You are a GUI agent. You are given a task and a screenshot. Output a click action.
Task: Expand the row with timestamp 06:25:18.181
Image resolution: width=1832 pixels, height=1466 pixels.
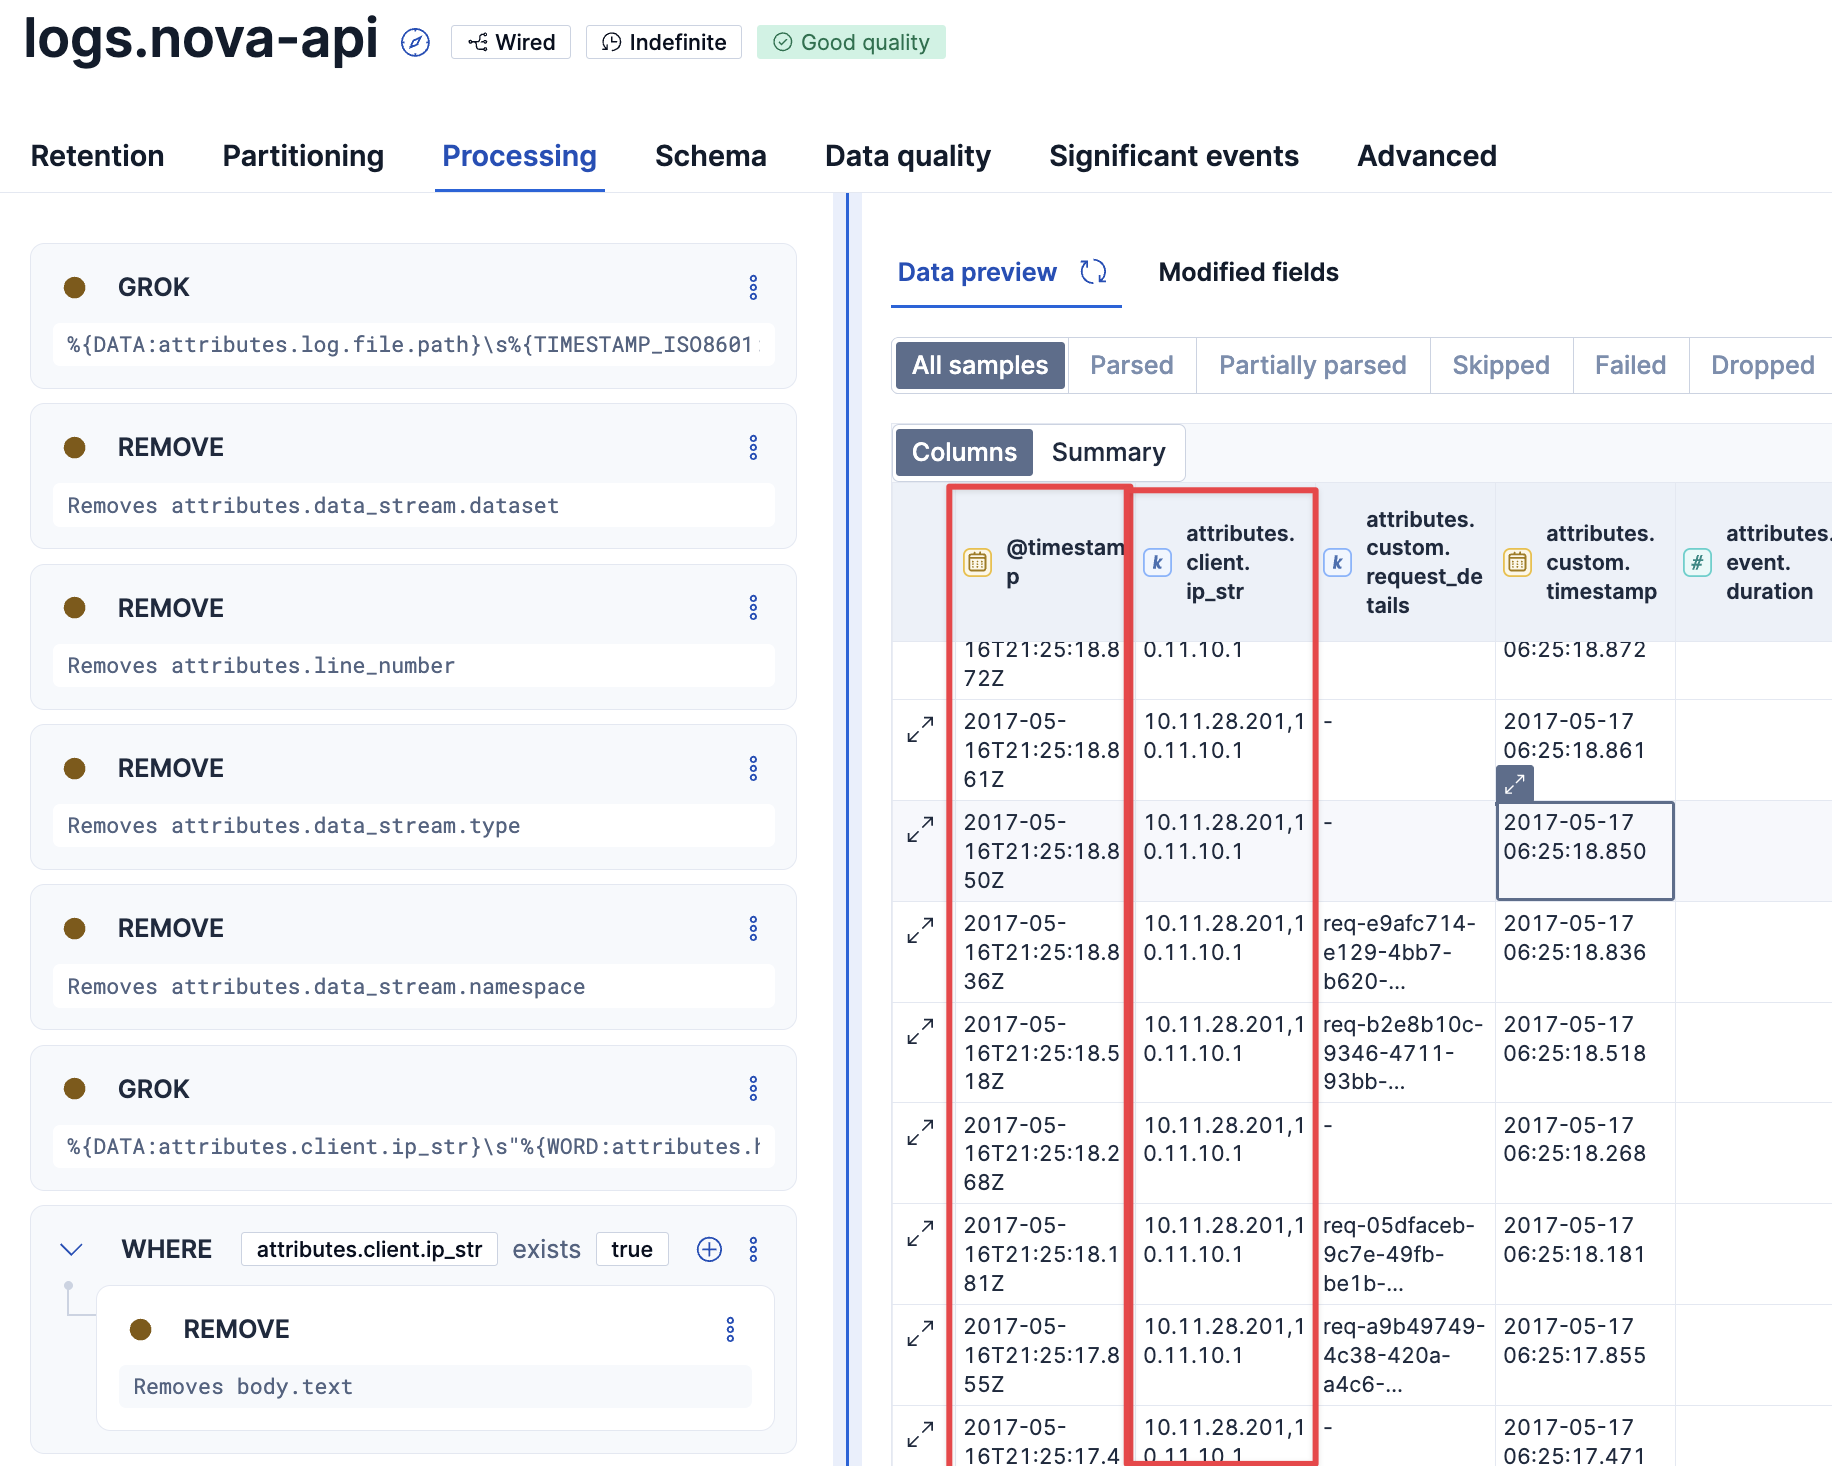(920, 1233)
